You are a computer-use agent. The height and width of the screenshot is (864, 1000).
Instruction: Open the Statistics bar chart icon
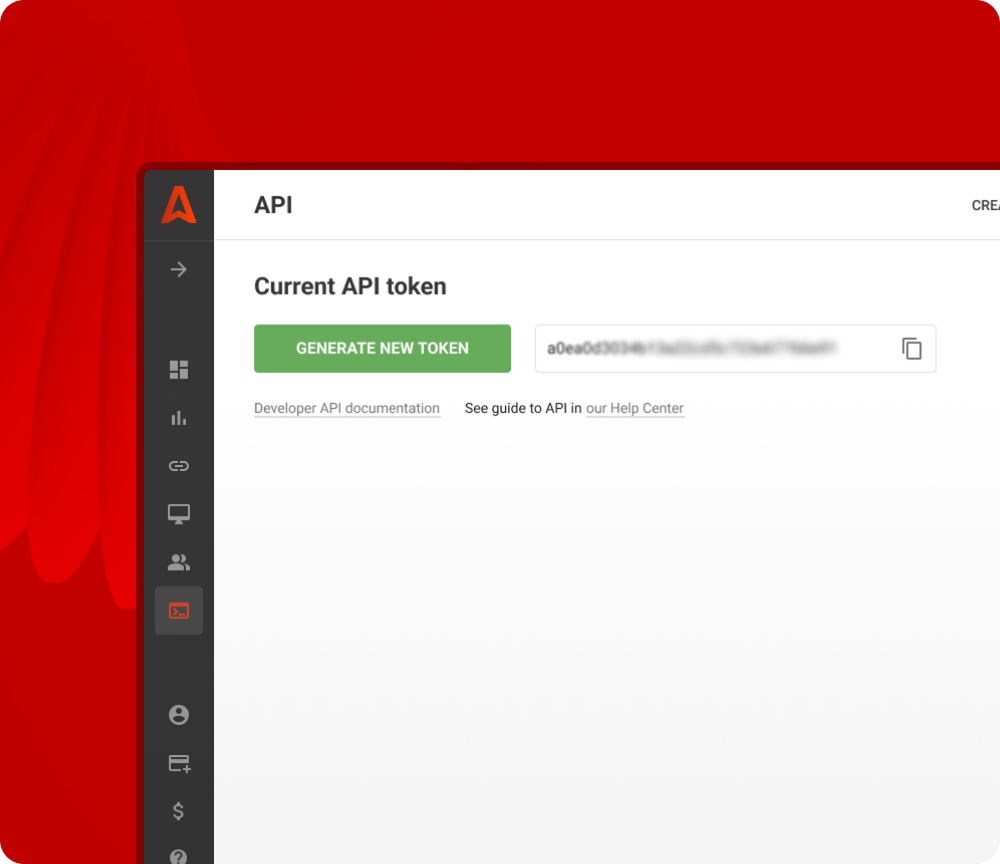click(179, 418)
